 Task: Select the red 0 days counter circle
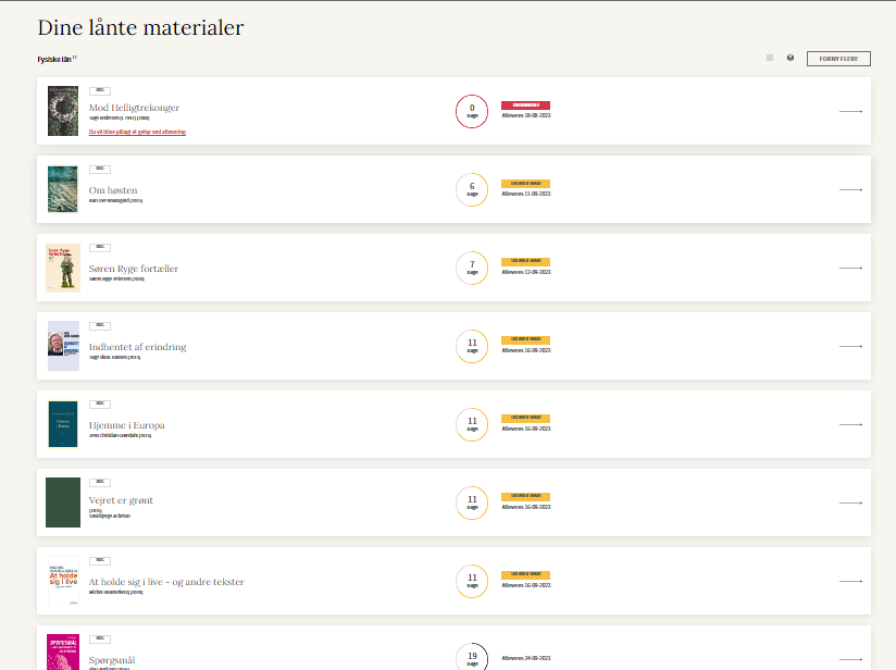472,111
